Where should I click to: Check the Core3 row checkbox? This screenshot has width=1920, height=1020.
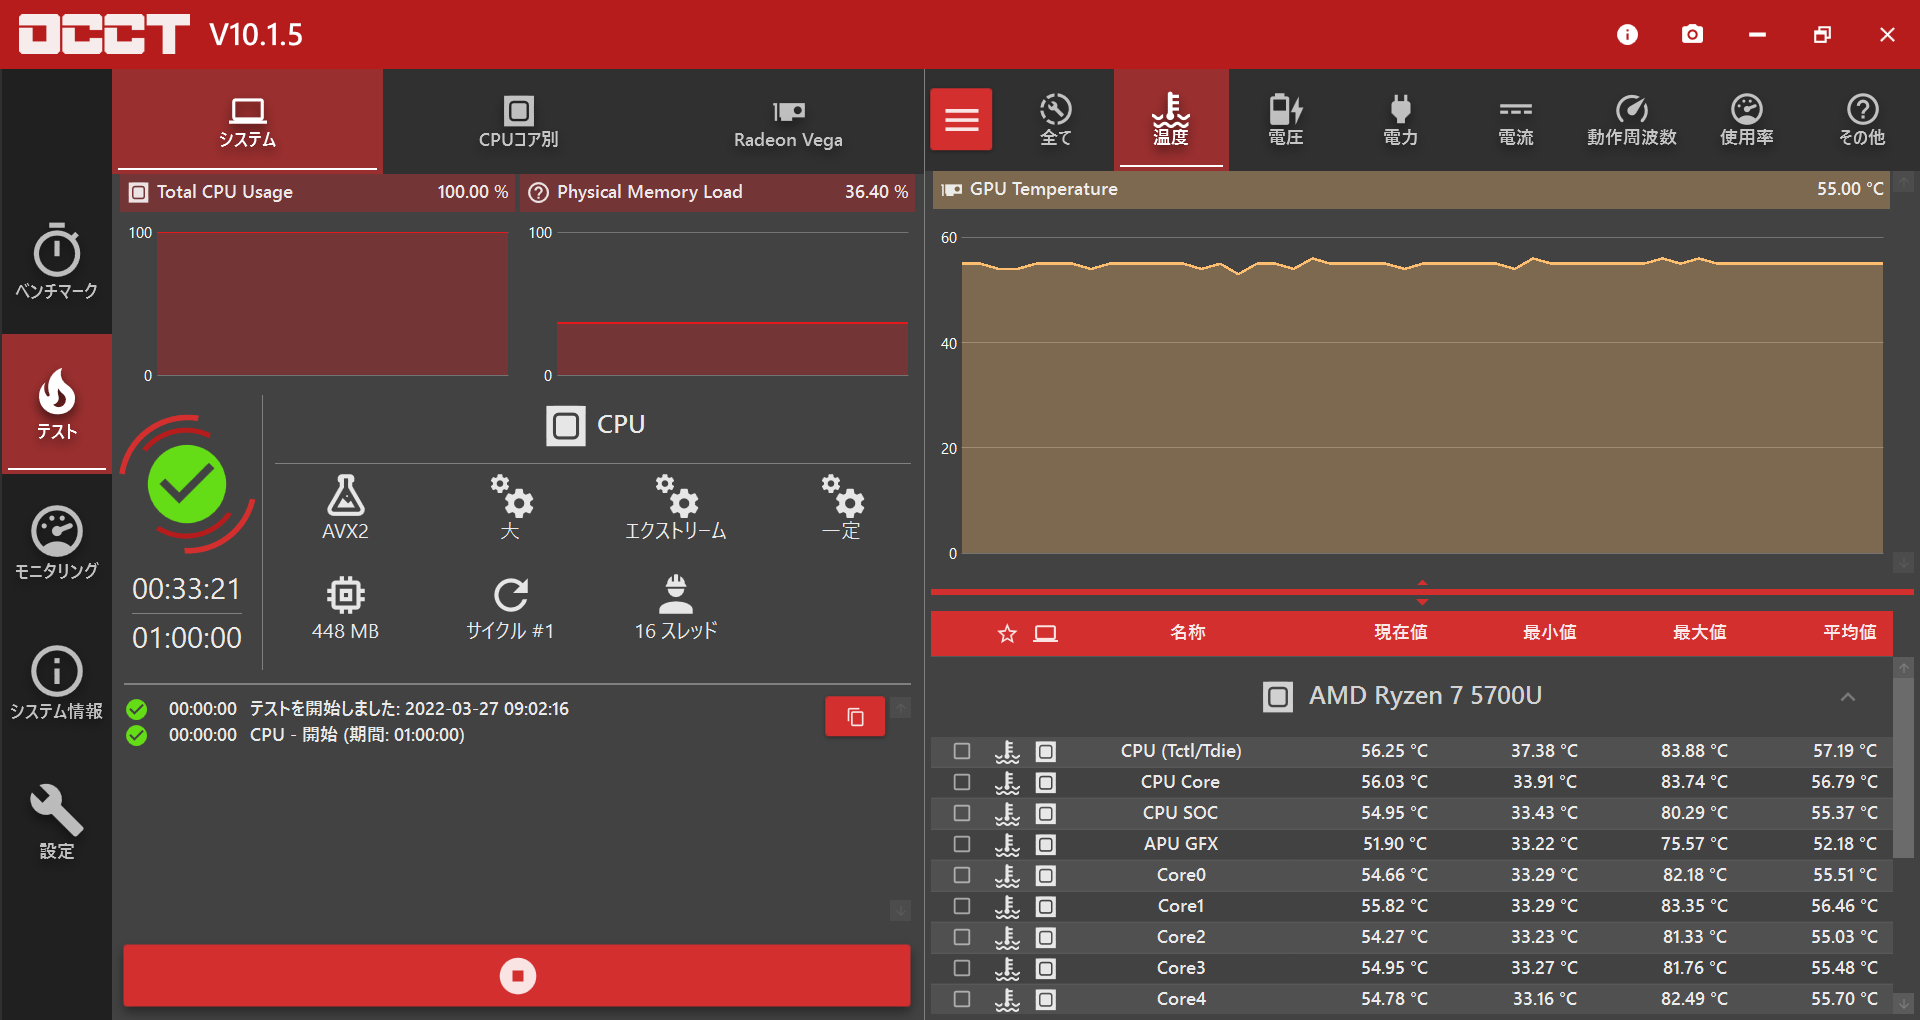[x=962, y=968]
